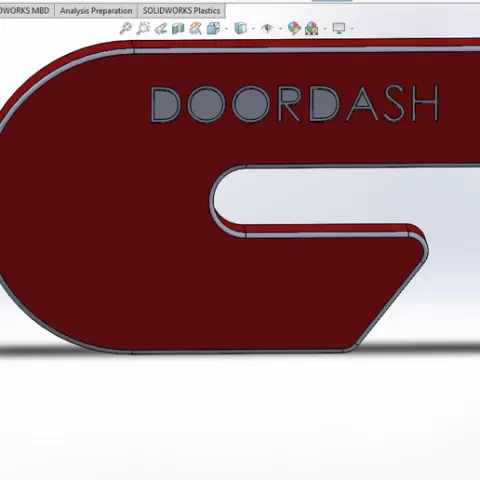Click the View Settings monitor icon
The height and width of the screenshot is (480, 480).
(x=339, y=28)
